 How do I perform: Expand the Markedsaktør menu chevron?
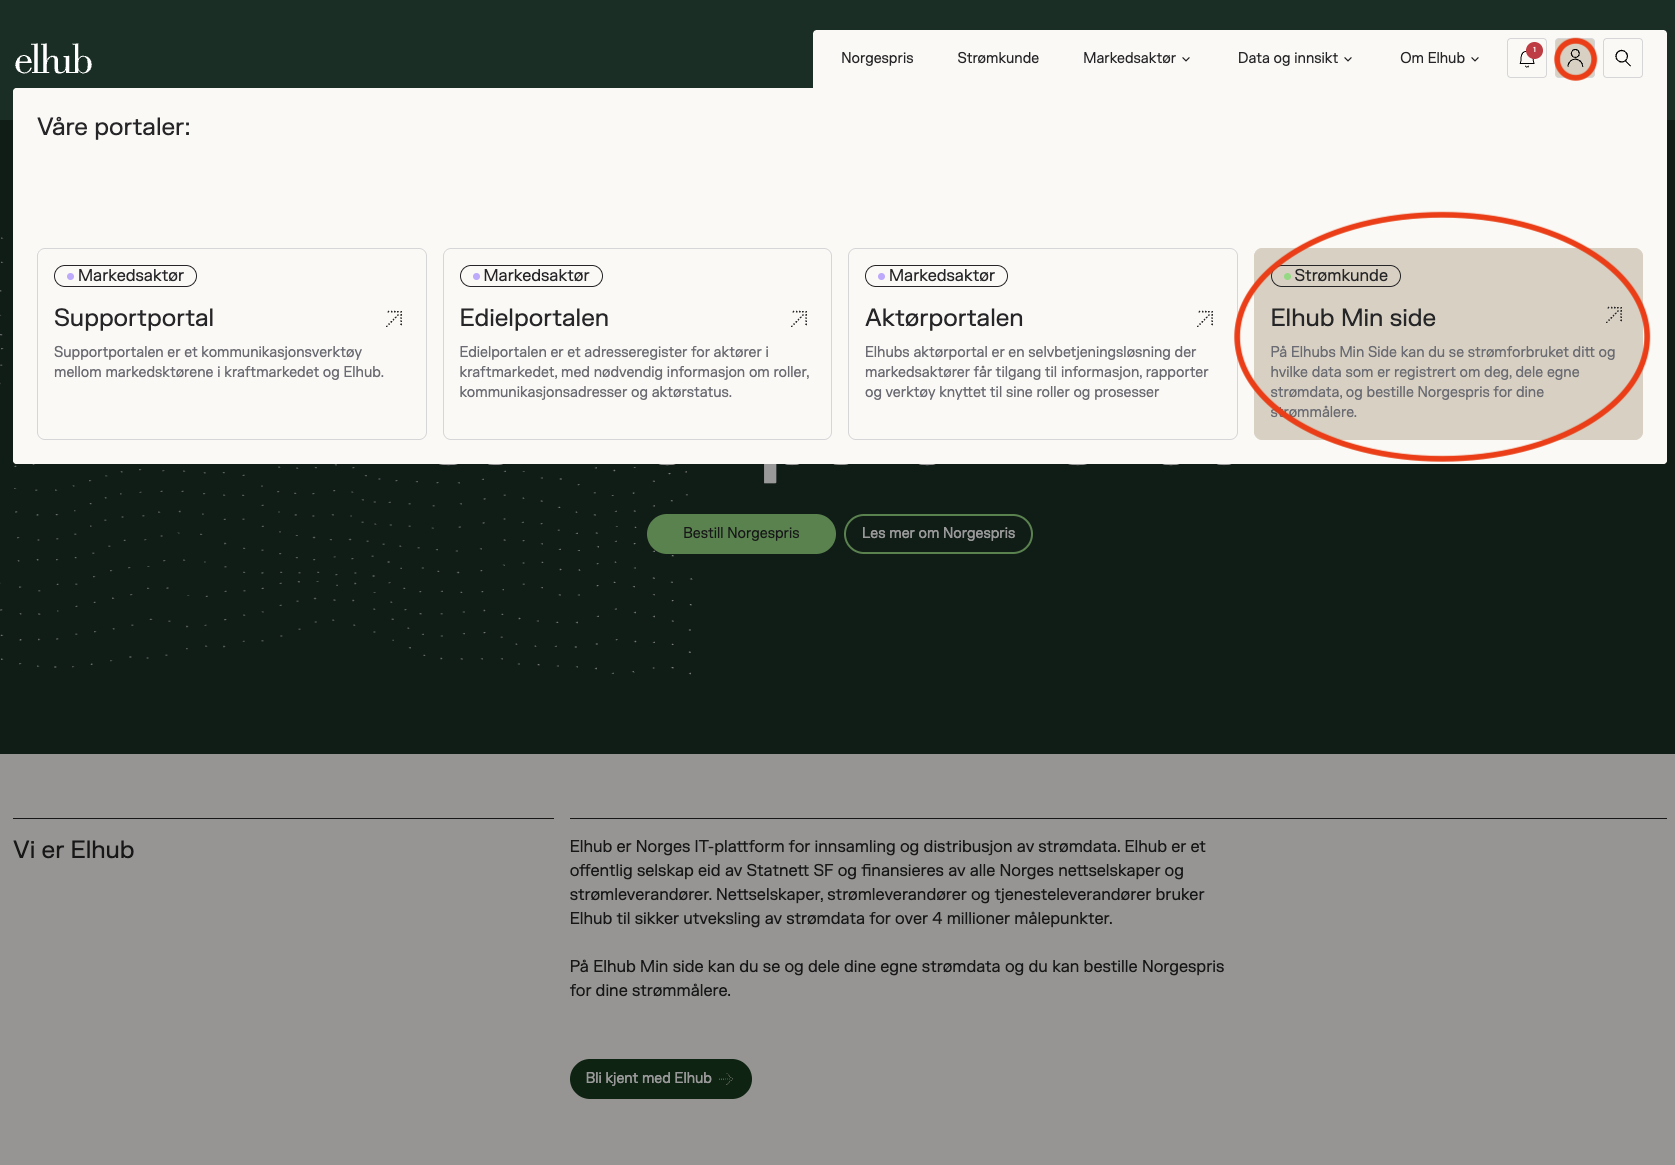tap(1186, 59)
